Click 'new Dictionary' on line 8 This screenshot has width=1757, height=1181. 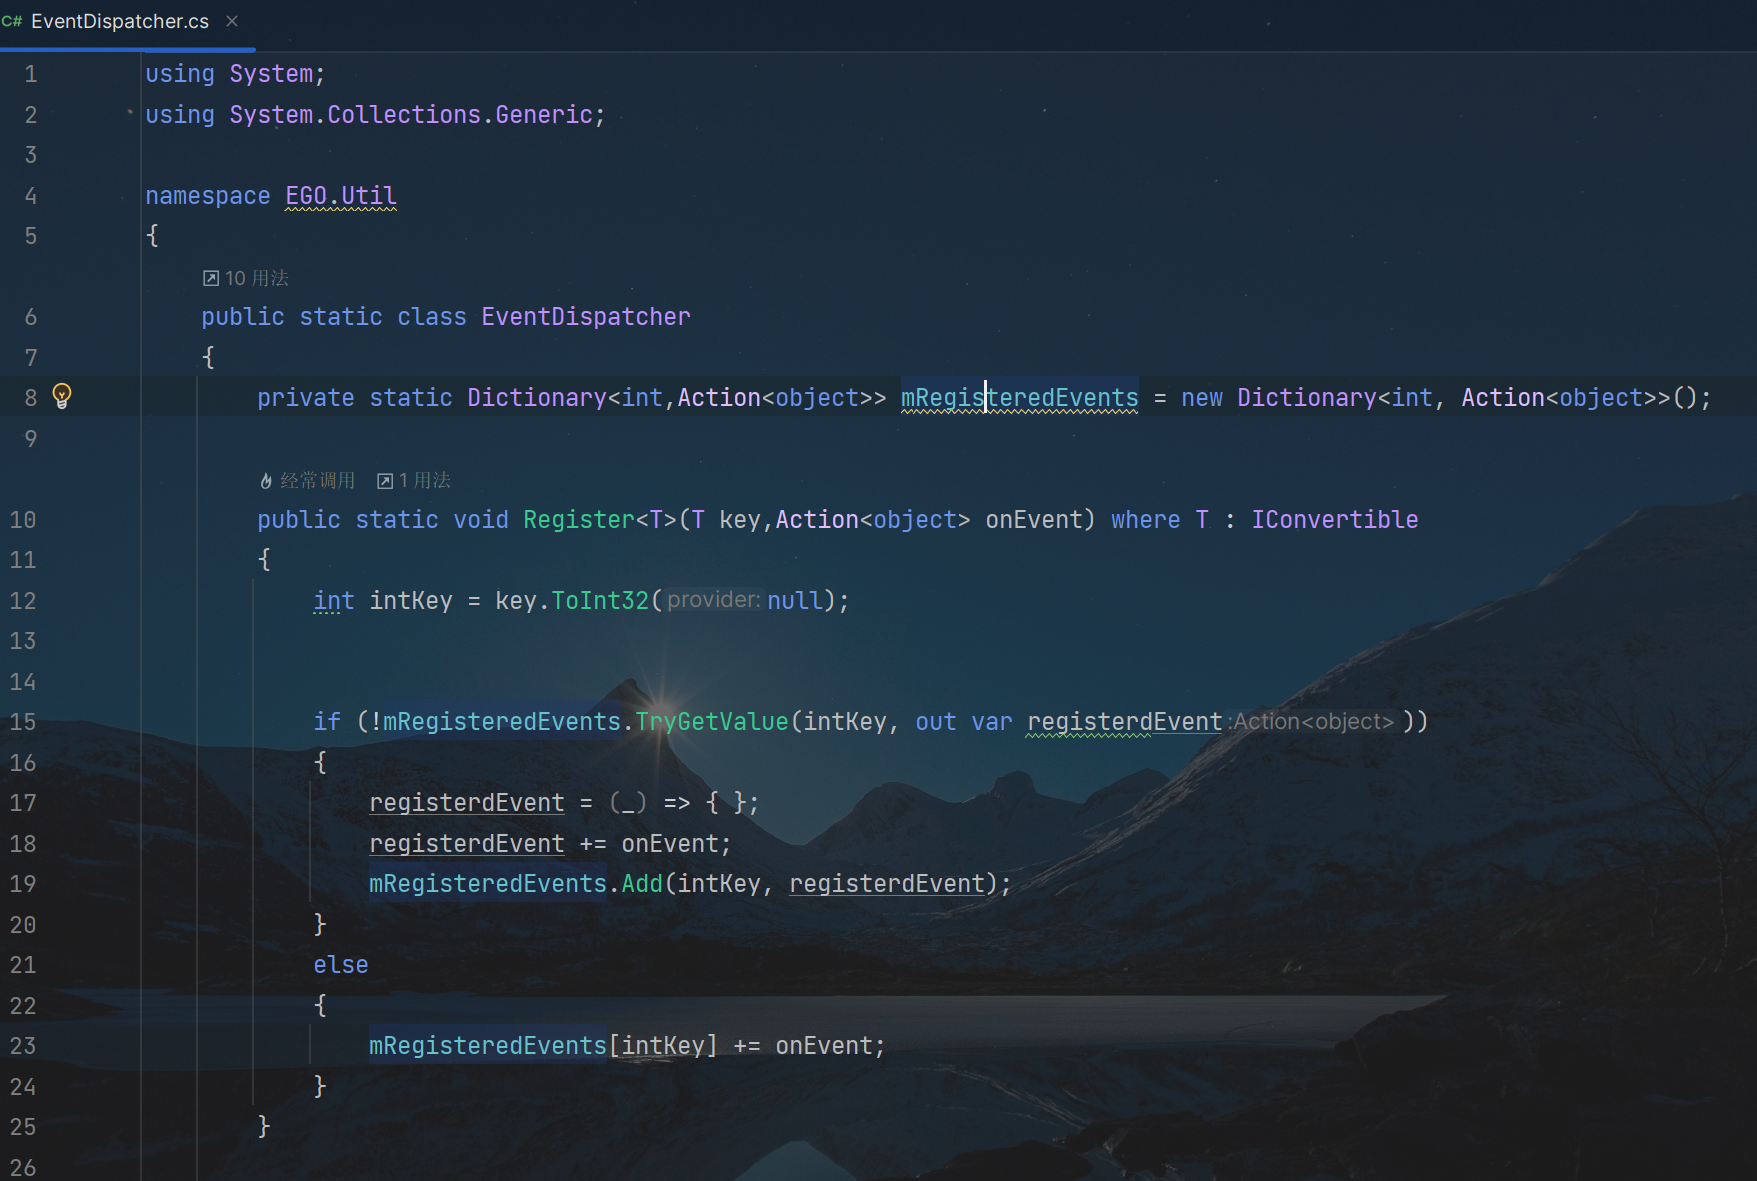pos(1279,398)
